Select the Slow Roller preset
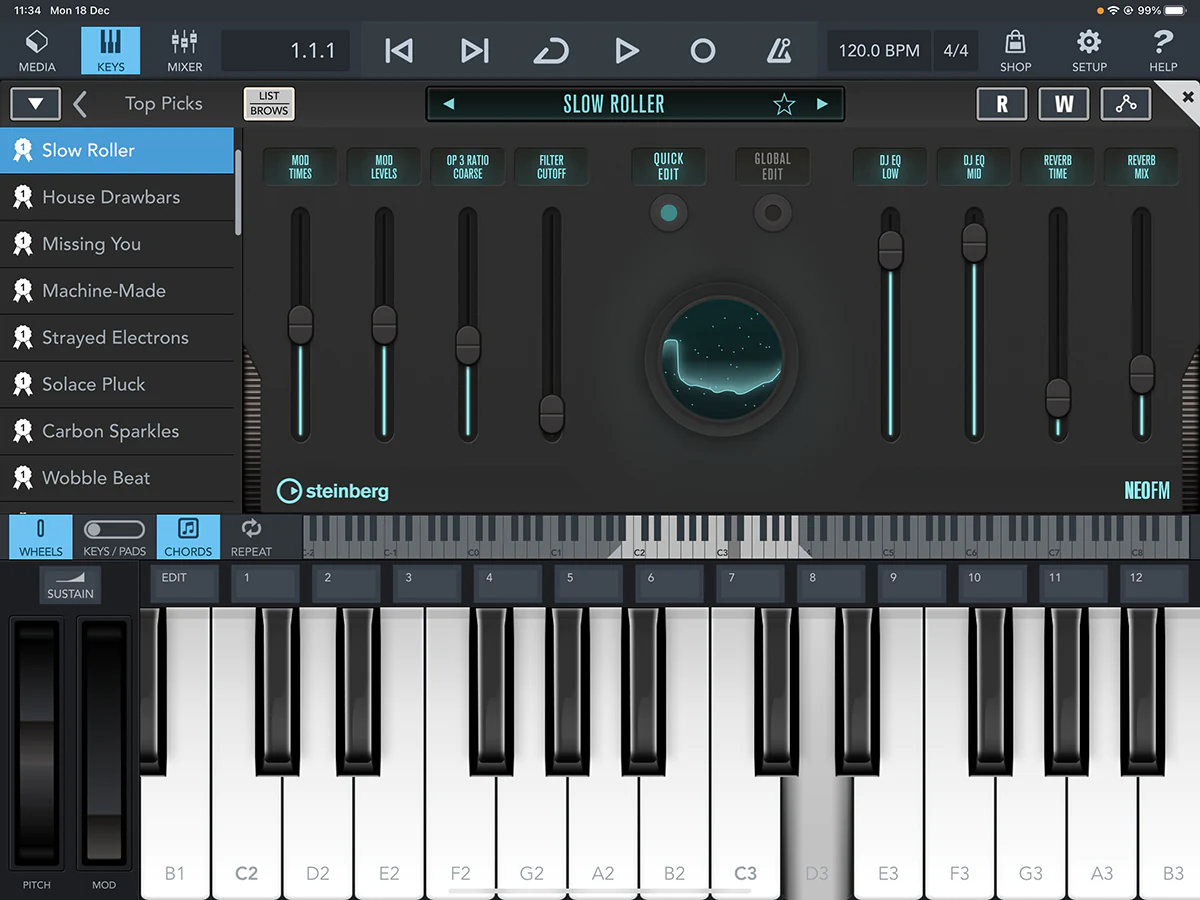Image resolution: width=1200 pixels, height=900 pixels. (x=117, y=150)
